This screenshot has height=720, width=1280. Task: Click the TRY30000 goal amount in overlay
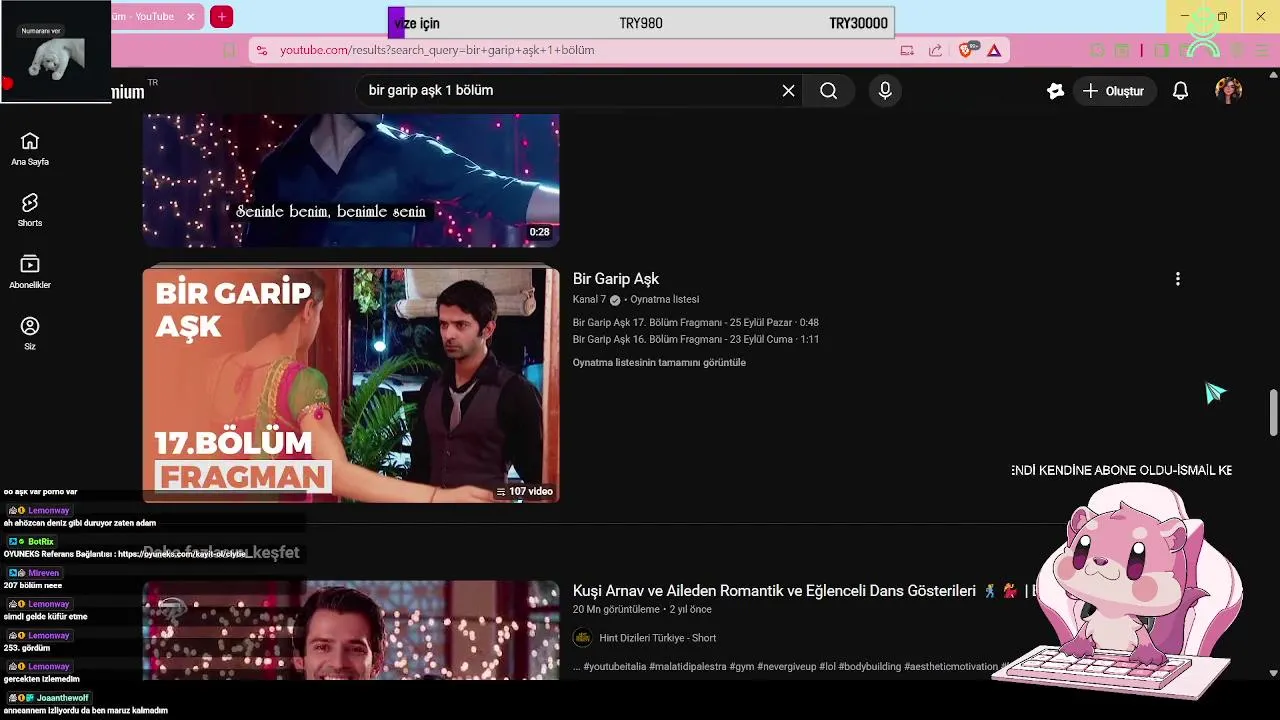pos(858,23)
